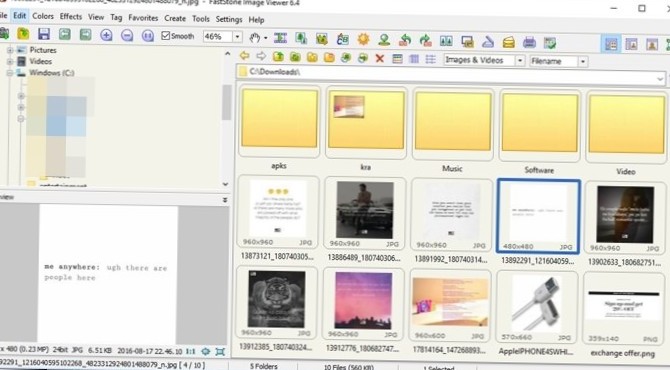Screen dimensions: 670x370
Task: Open the Adjust Lighting sun icon
Action: click(x=363, y=39)
